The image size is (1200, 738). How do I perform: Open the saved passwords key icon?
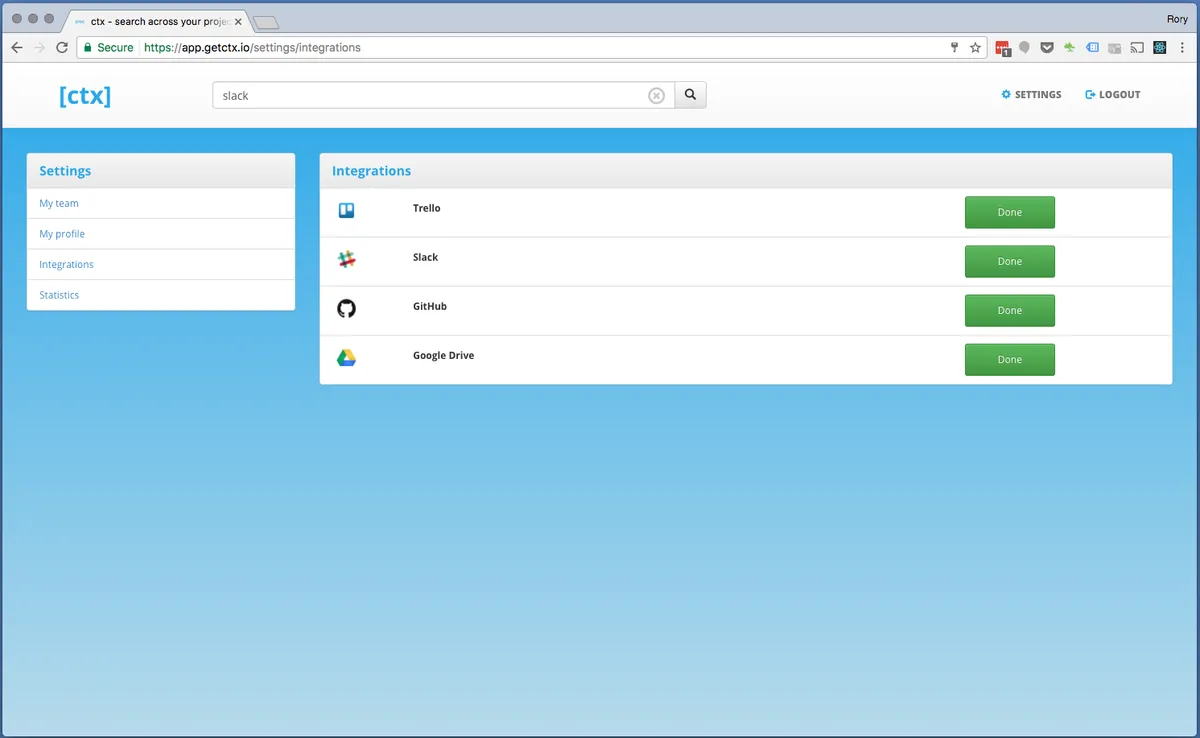pyautogui.click(x=954, y=47)
